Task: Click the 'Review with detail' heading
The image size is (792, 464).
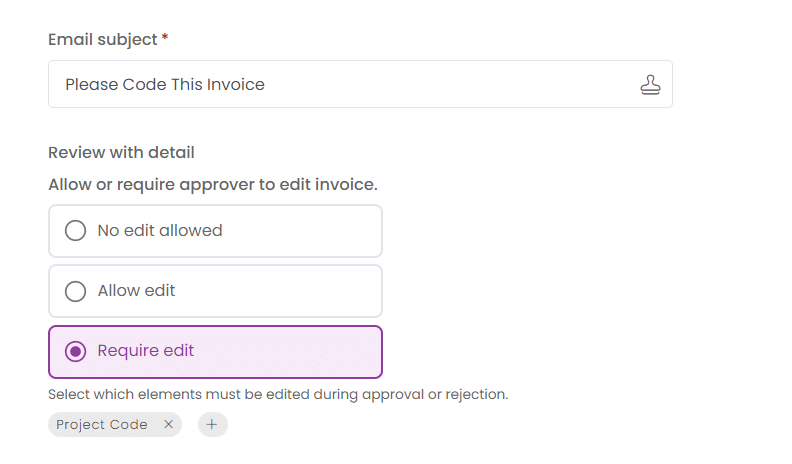Action: 121,152
